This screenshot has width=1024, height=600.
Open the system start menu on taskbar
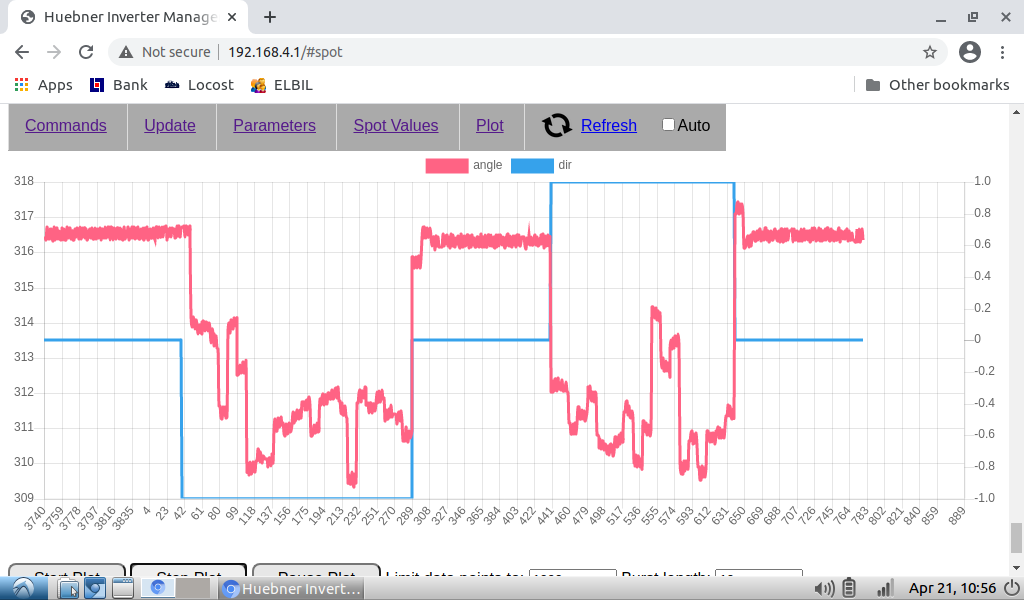[x=22, y=588]
